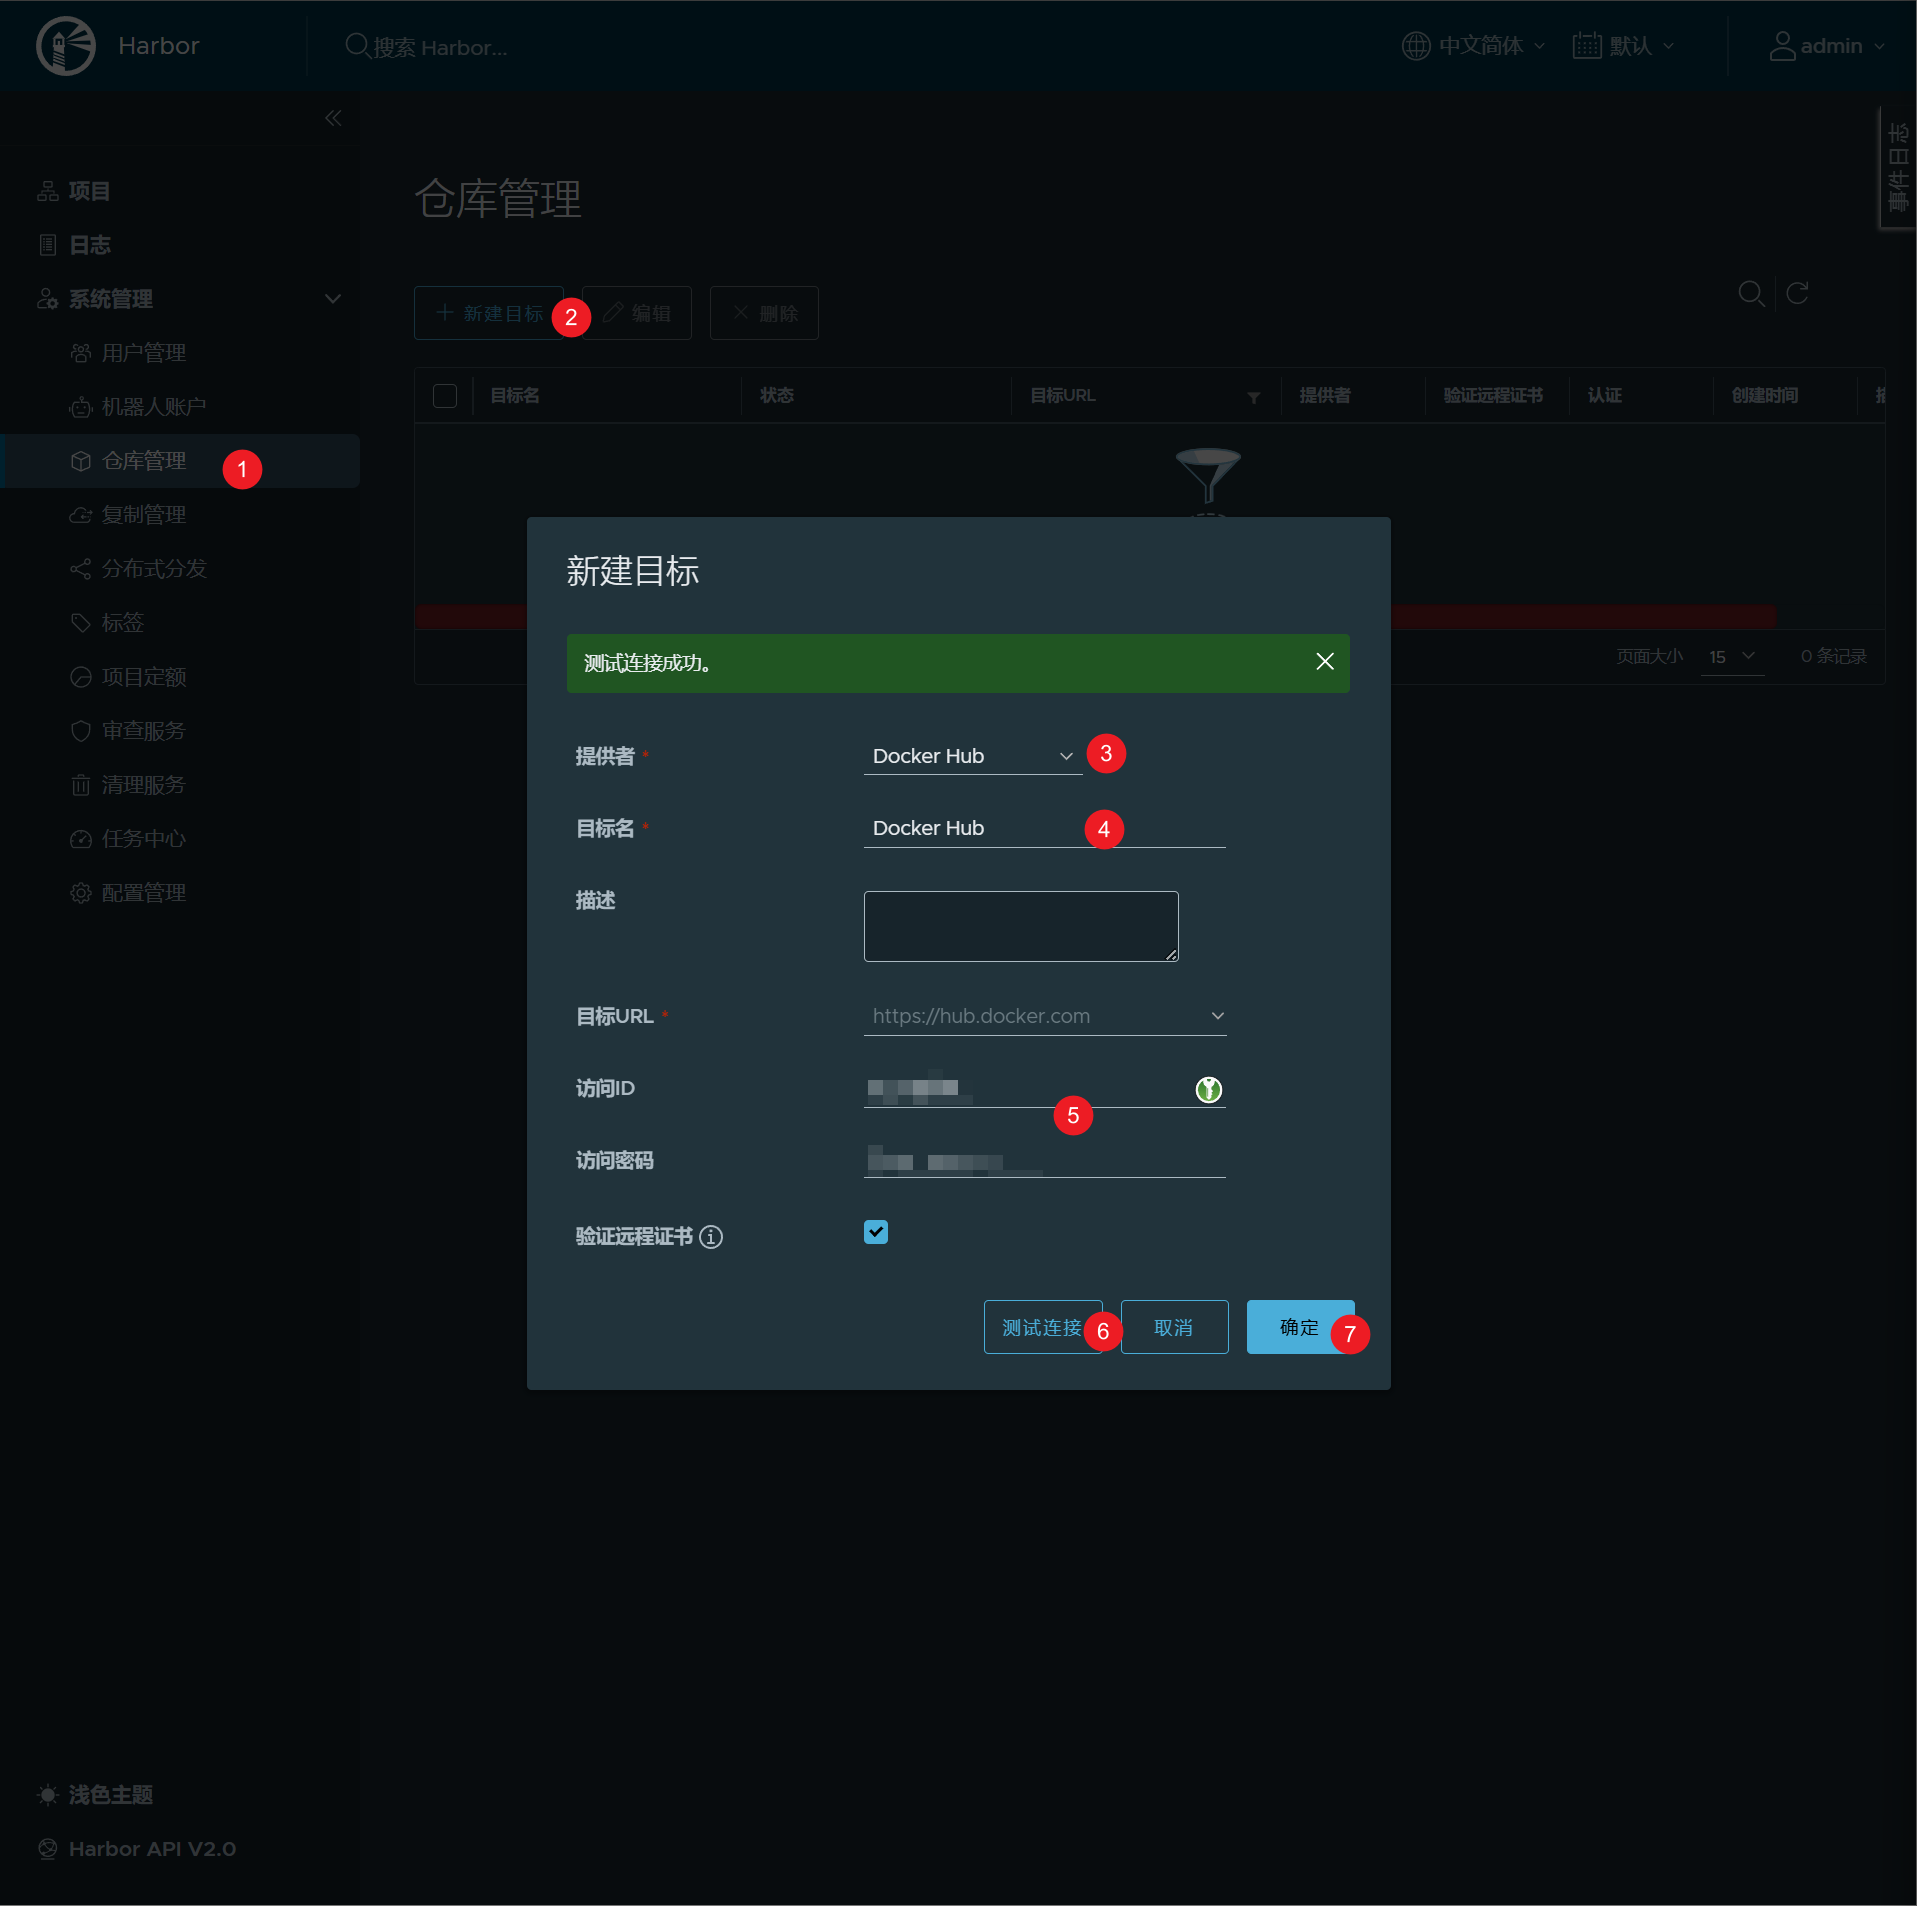Open 标签 page
The width and height of the screenshot is (1917, 1906).
pos(122,623)
